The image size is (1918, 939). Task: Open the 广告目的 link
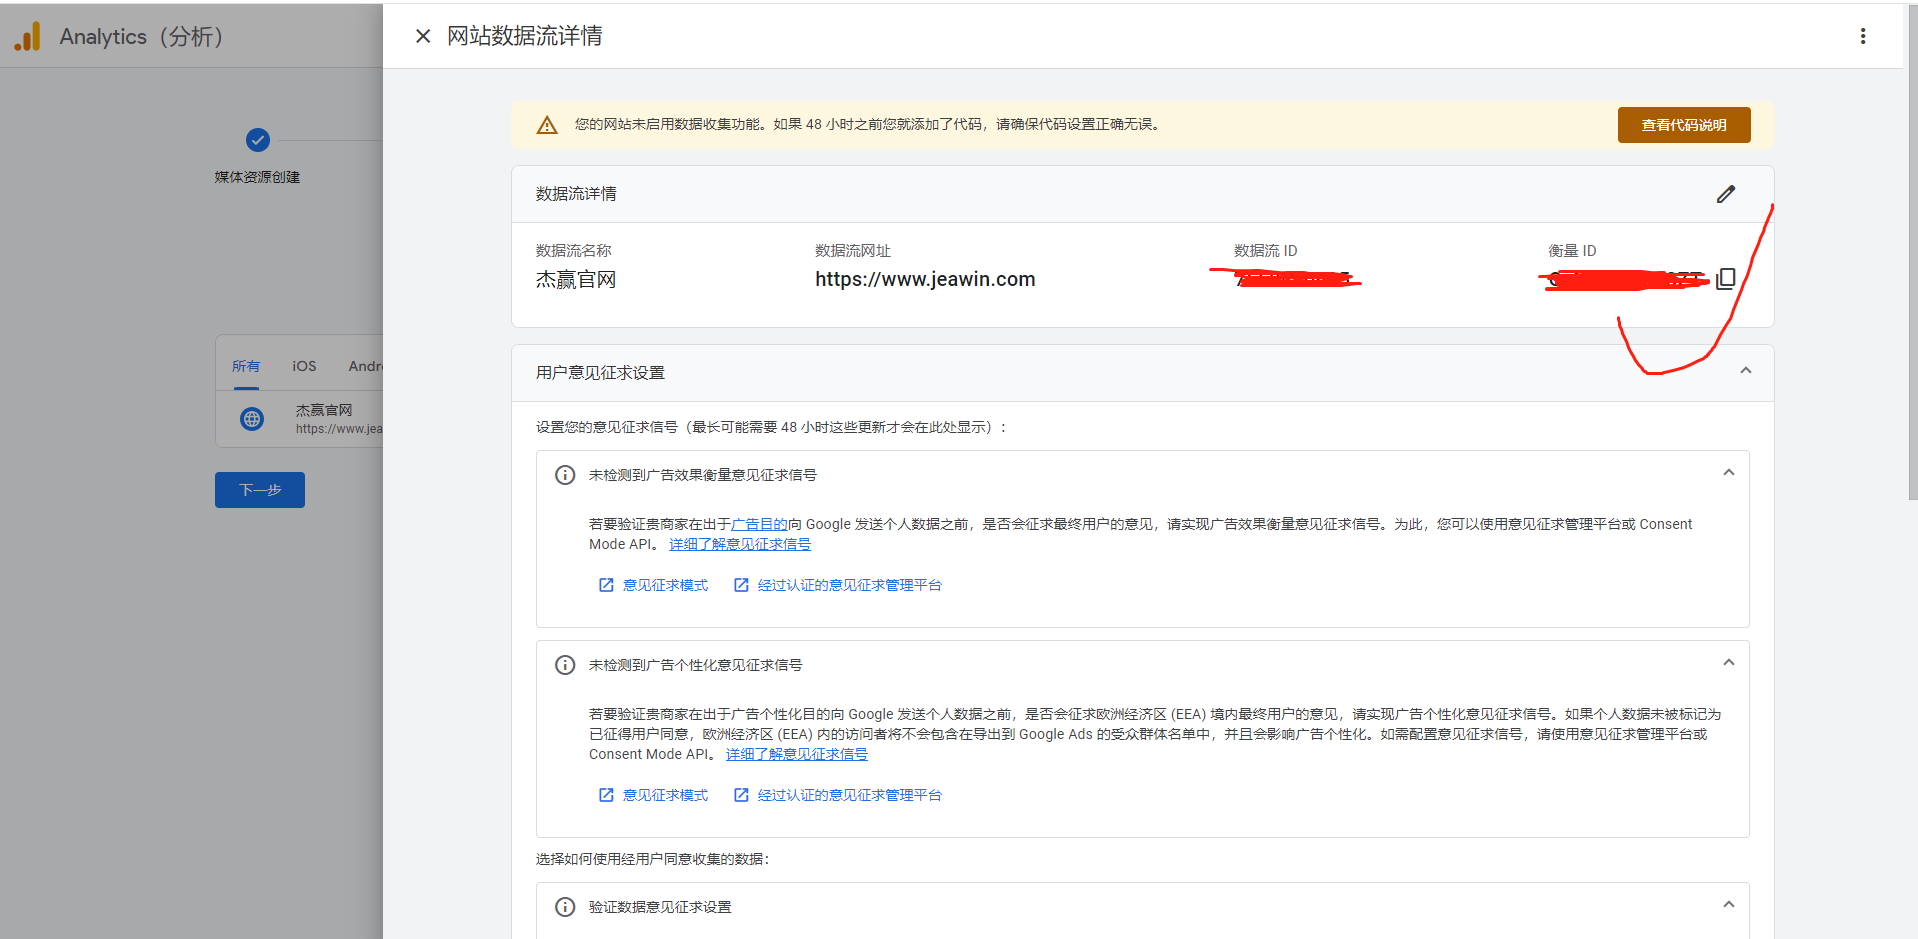click(x=759, y=524)
